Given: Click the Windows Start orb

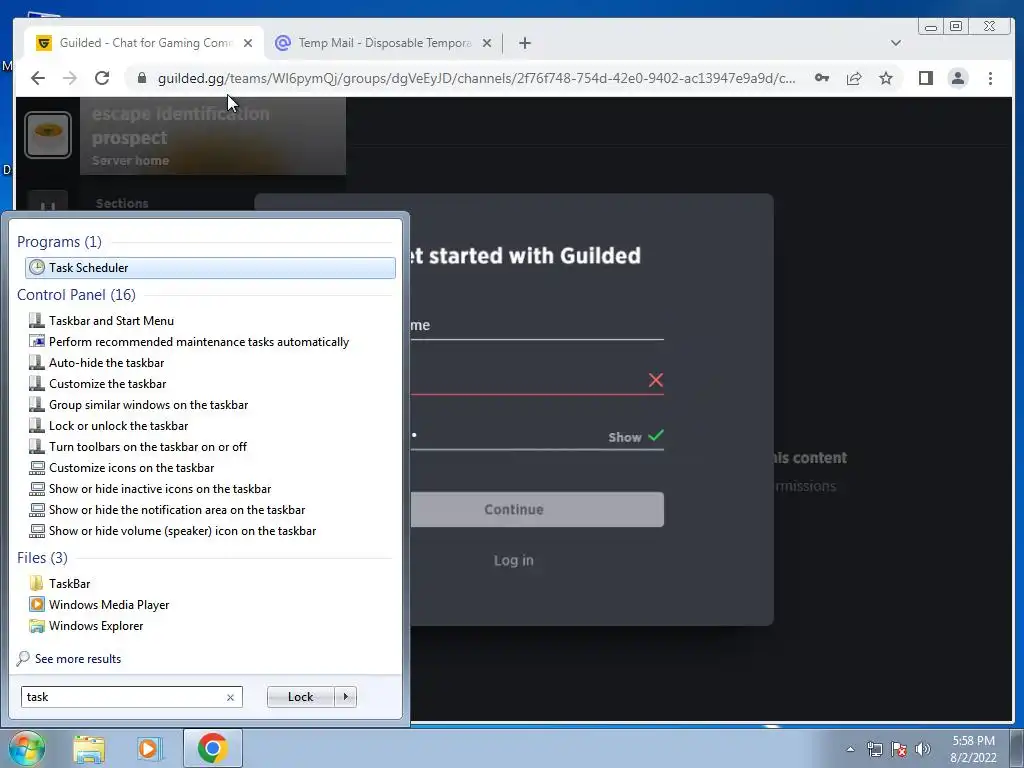Looking at the screenshot, I should coord(26,748).
